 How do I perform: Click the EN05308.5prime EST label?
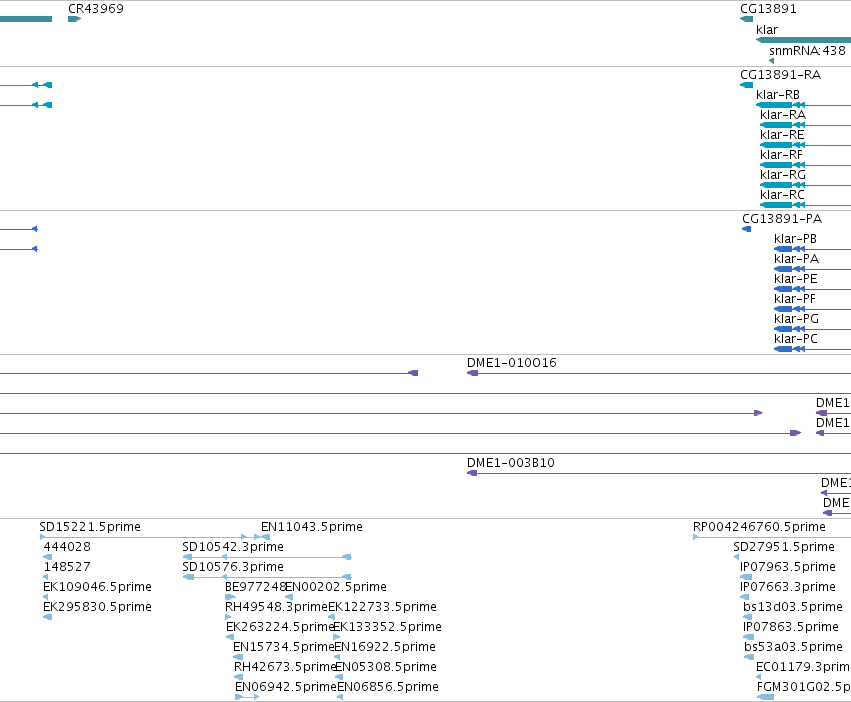[x=386, y=667]
